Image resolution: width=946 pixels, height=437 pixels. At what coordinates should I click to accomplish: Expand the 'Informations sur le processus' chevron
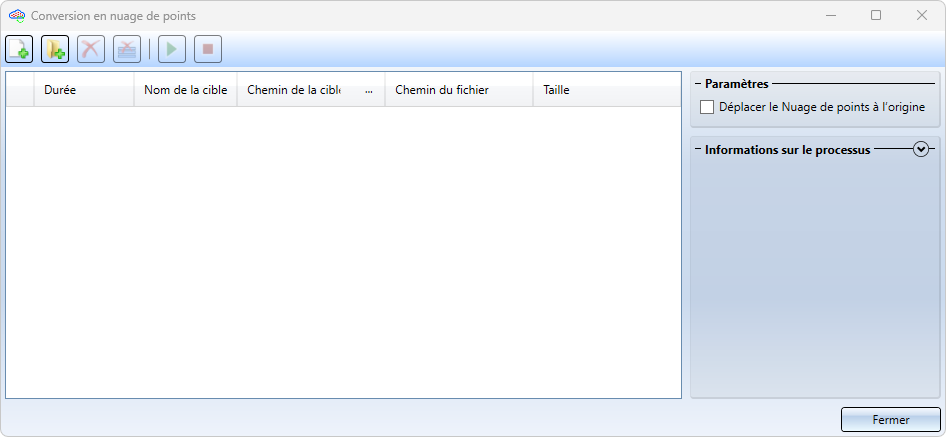(921, 149)
